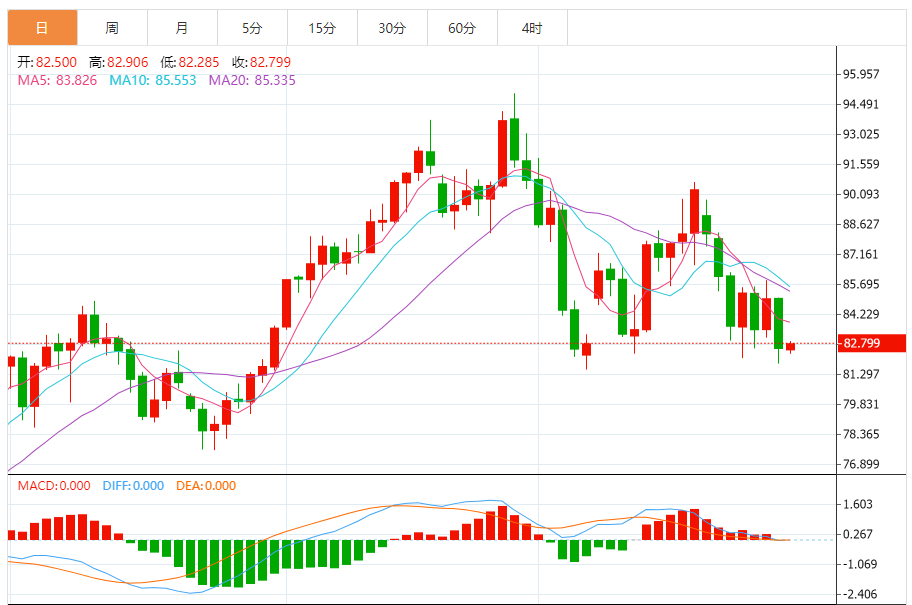Click the 90.093 price axis label
The width and height of the screenshot is (912, 605).
pyautogui.click(x=861, y=194)
